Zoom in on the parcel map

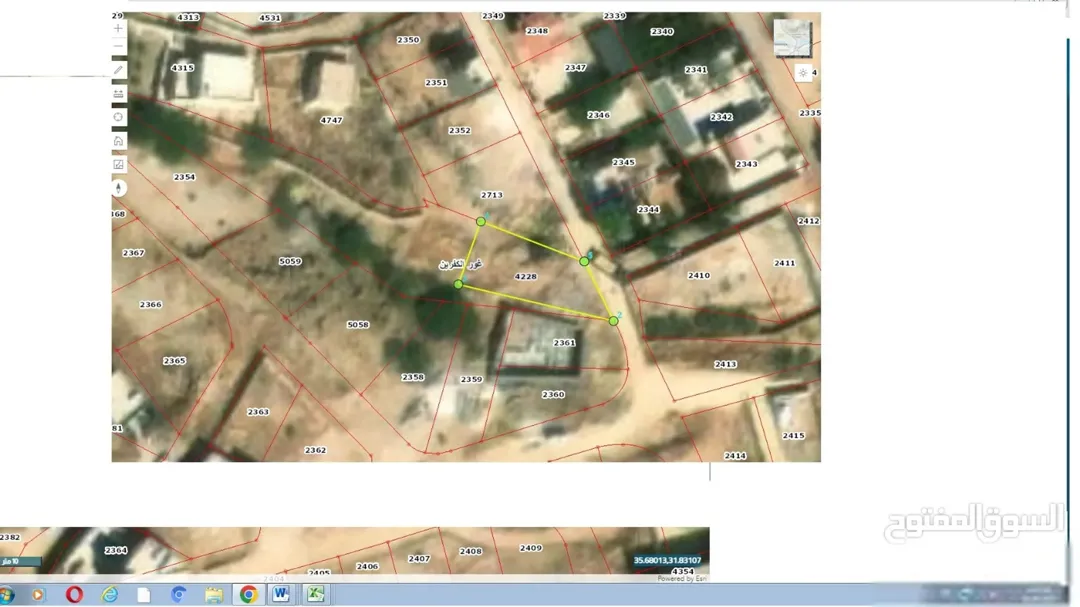point(118,28)
